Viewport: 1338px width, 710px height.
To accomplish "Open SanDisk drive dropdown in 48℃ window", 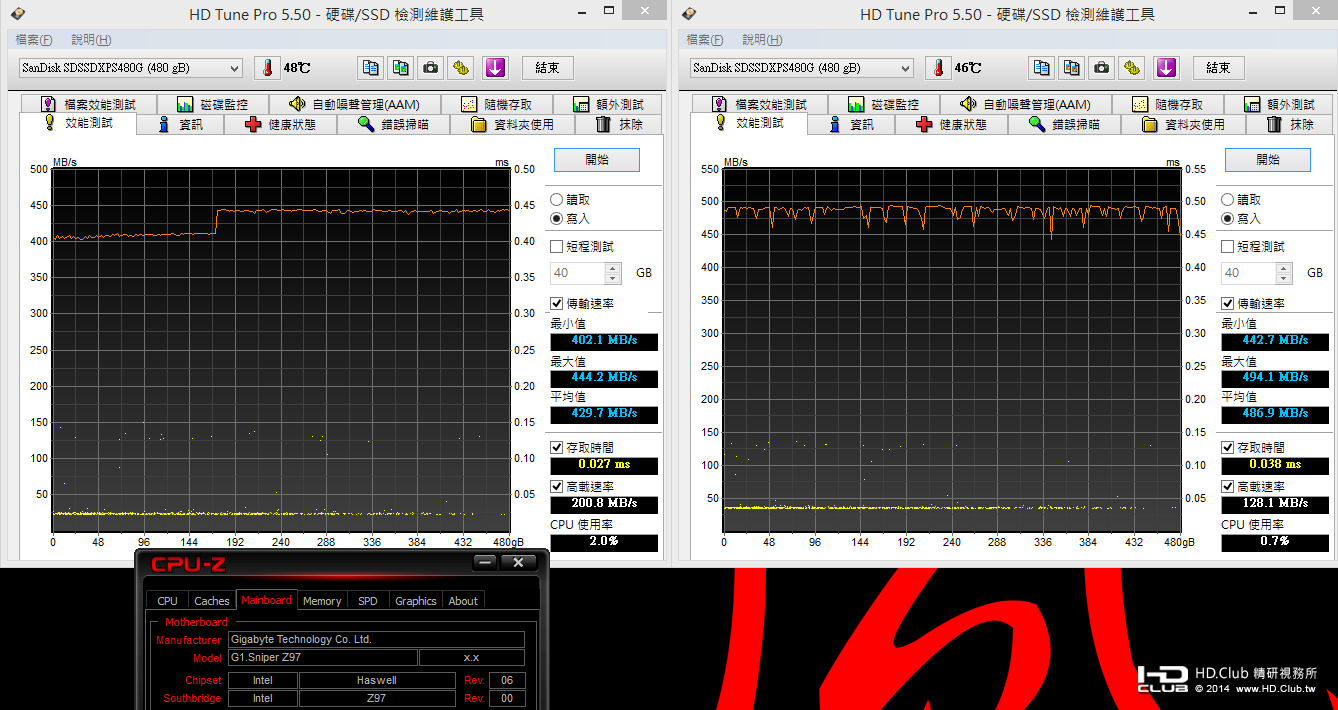I will pos(130,68).
